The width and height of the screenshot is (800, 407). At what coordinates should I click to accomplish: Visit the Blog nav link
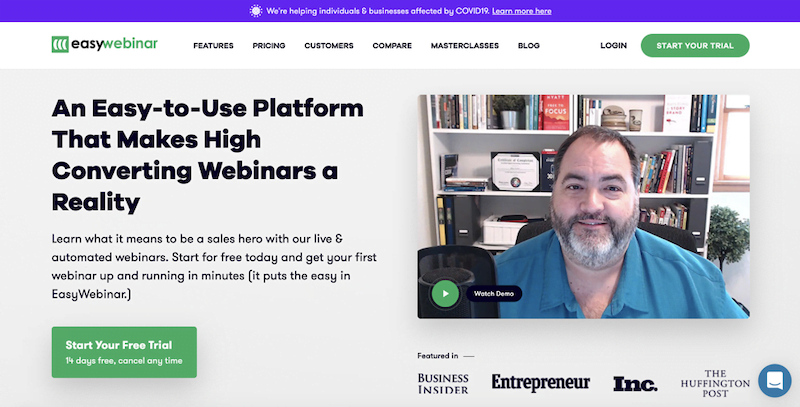point(529,45)
